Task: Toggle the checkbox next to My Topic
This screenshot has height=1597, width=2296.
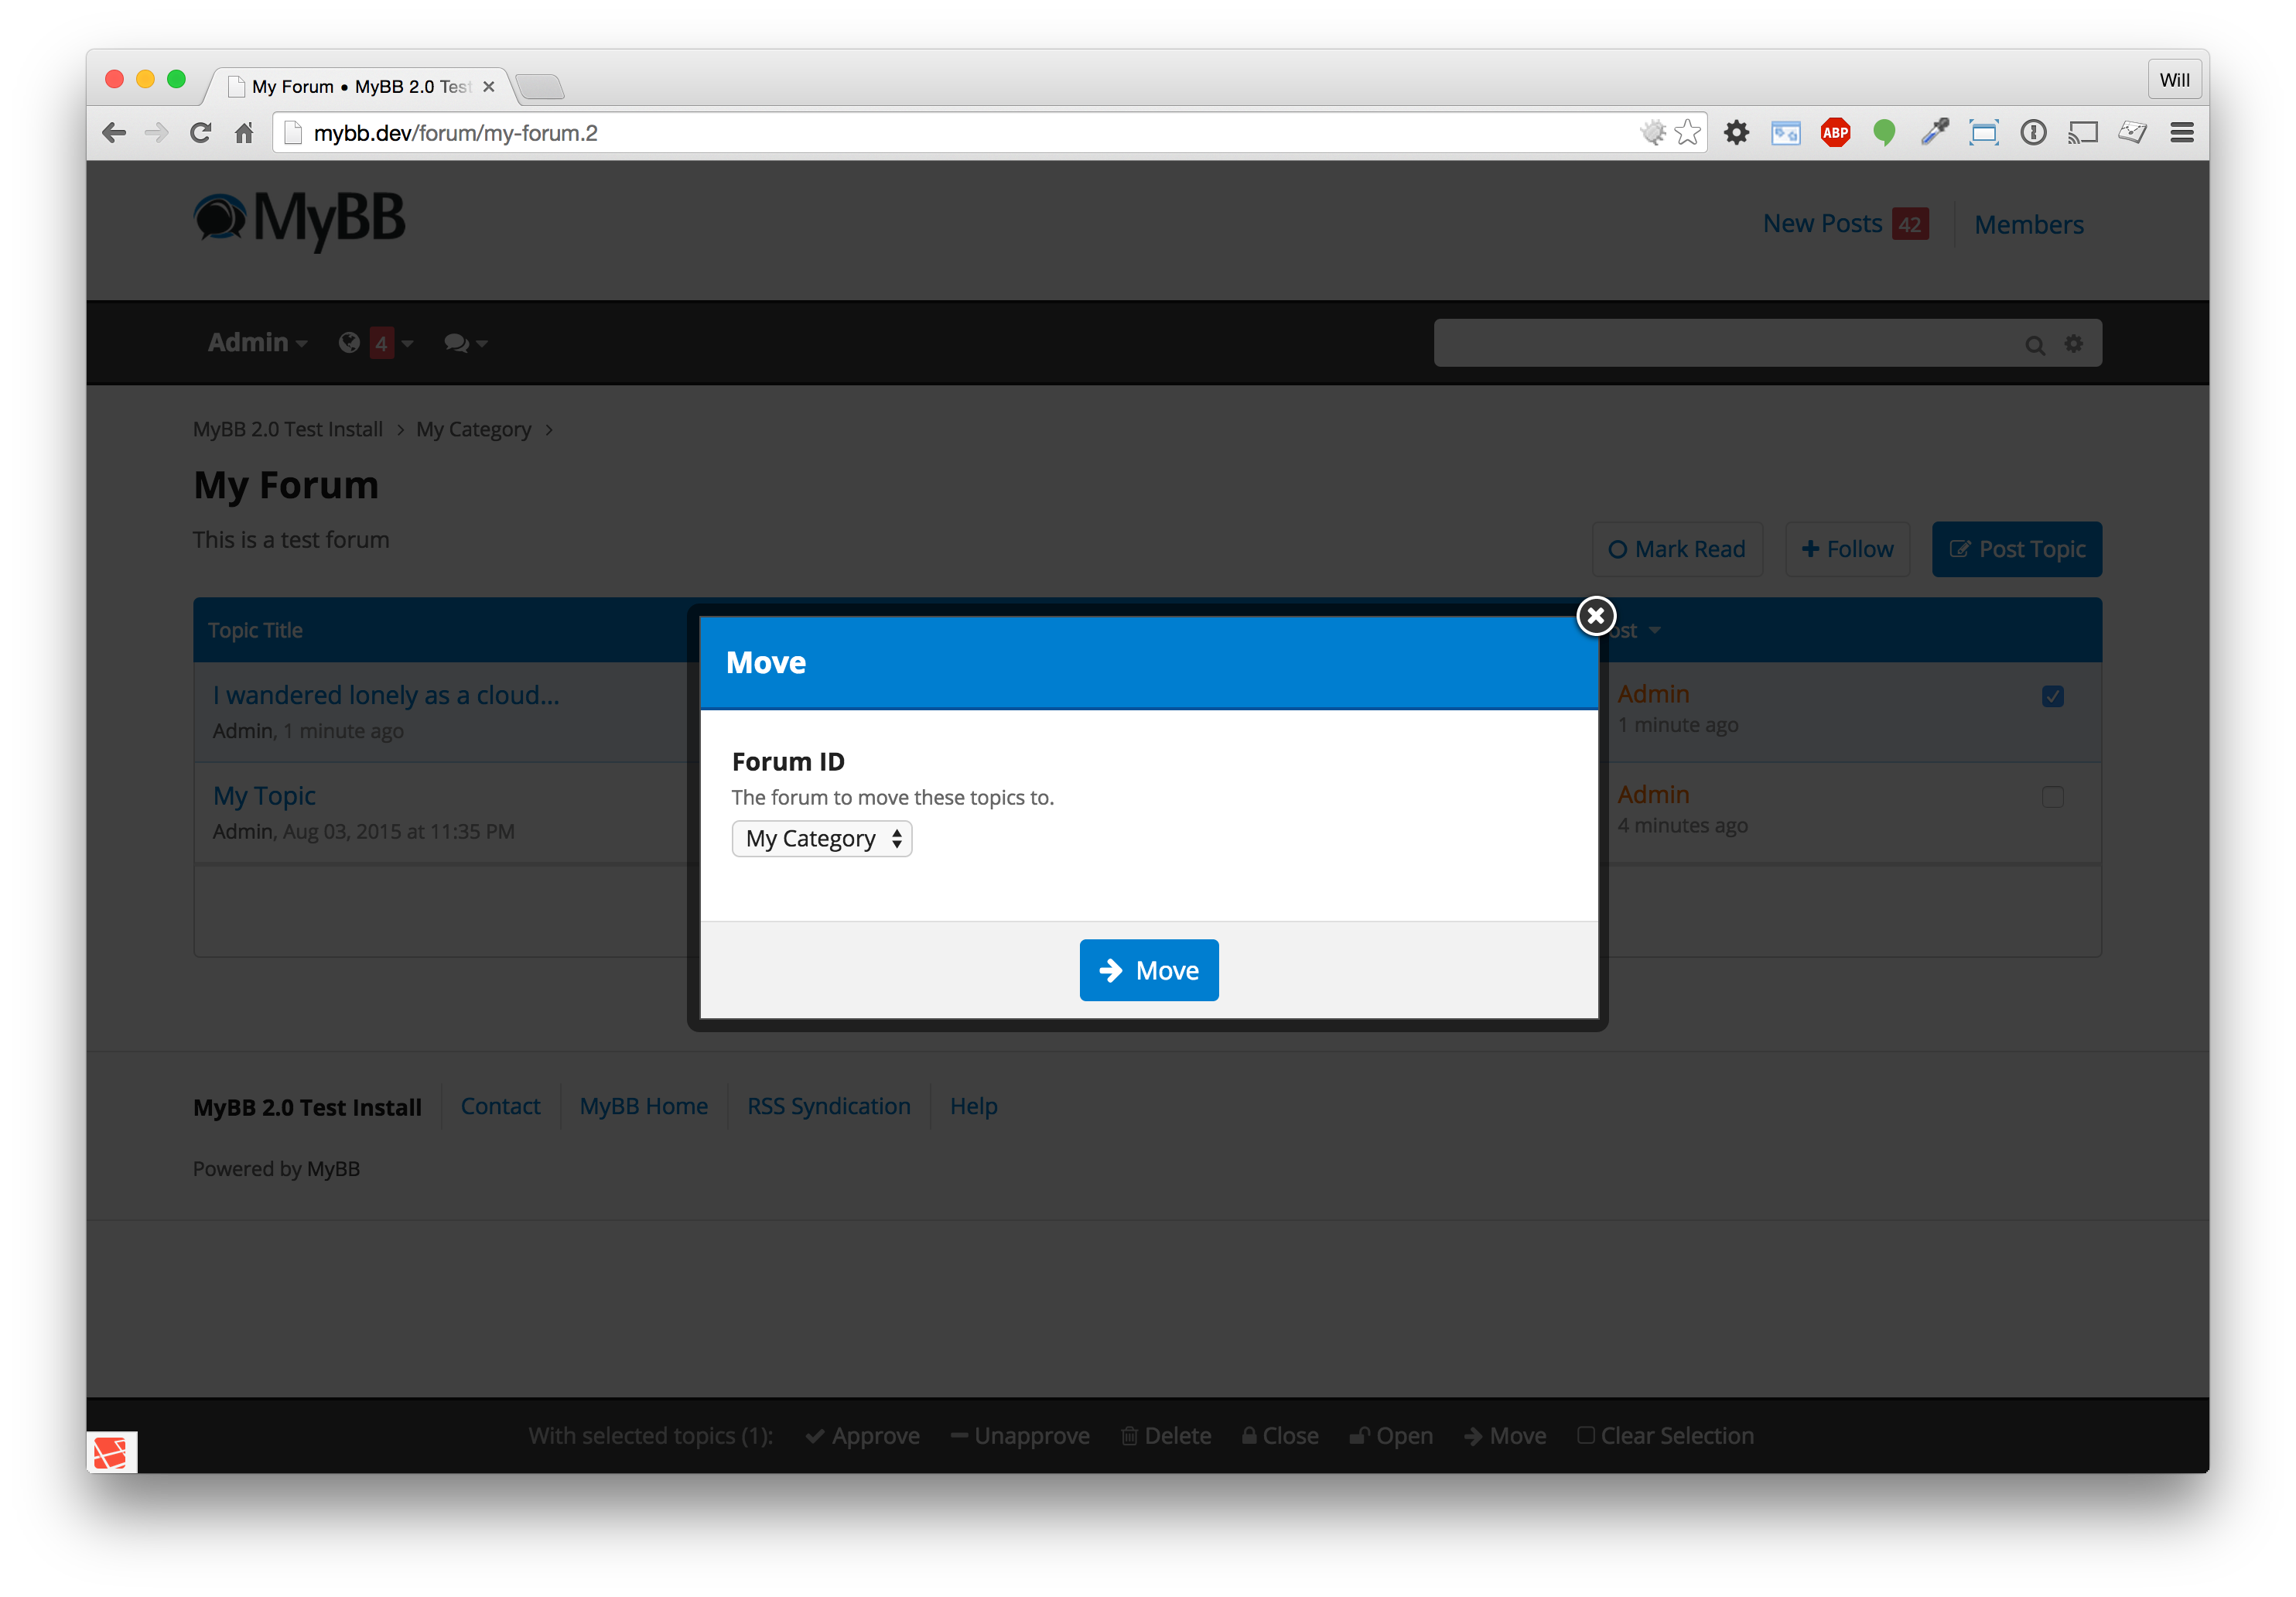Action: click(2054, 796)
